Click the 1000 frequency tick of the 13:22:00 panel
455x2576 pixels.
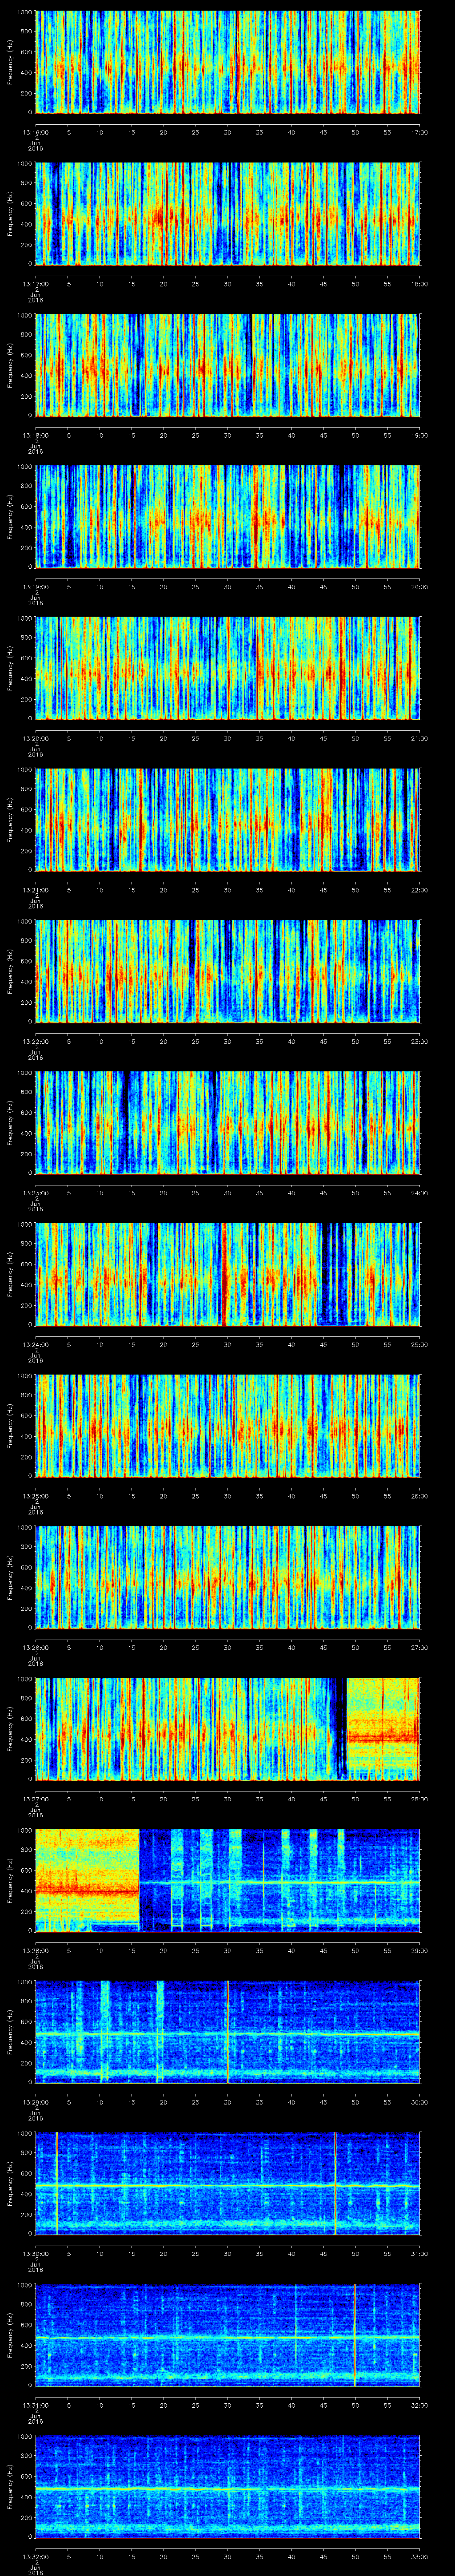click(25, 921)
